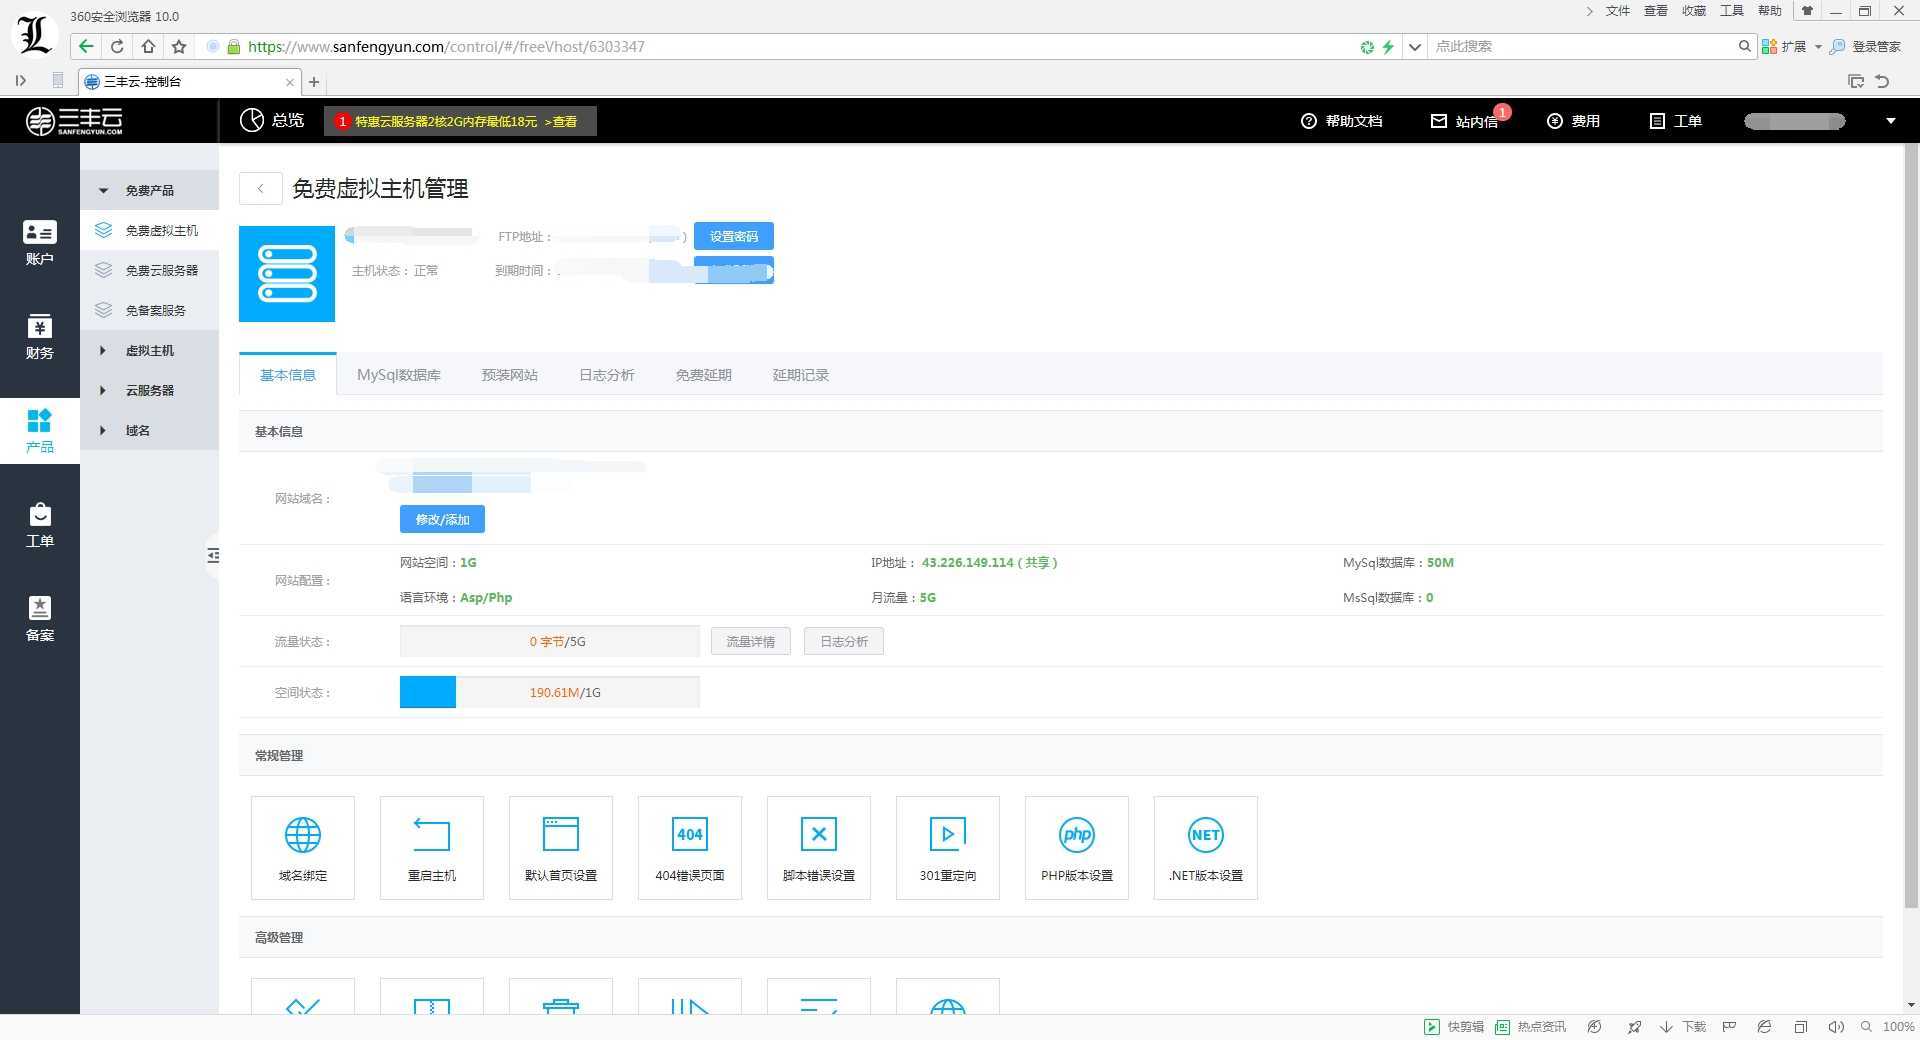This screenshot has width=1920, height=1040.
Task: Click the 190.61M/1G space progress bar
Action: click(550, 692)
